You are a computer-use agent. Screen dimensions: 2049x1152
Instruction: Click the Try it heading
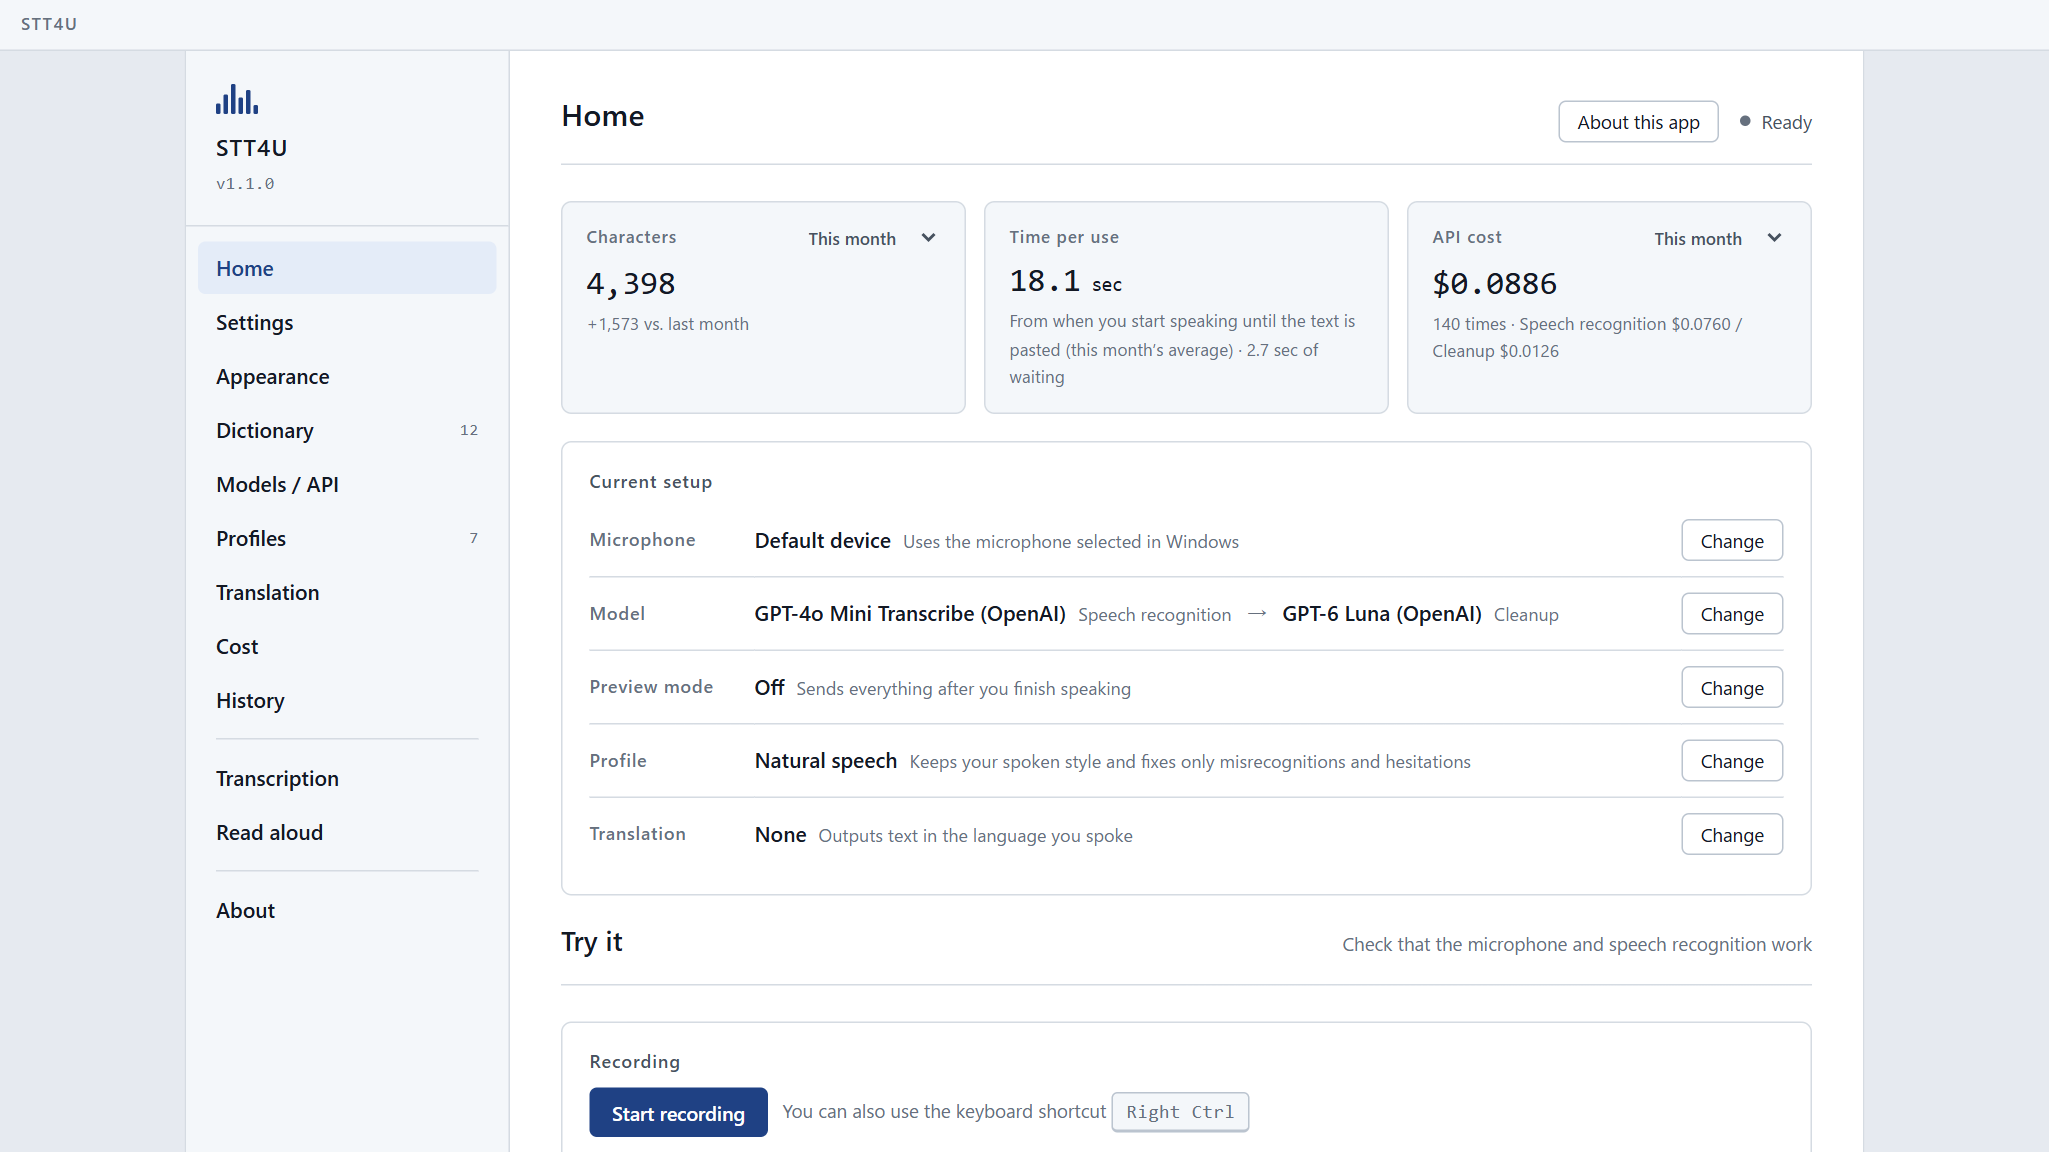point(592,942)
